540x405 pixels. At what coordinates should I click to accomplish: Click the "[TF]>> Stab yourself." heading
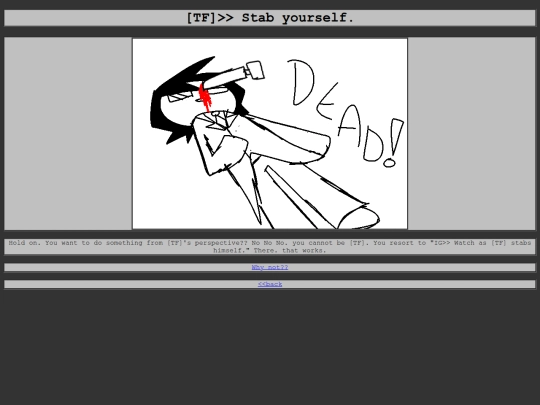point(270,18)
